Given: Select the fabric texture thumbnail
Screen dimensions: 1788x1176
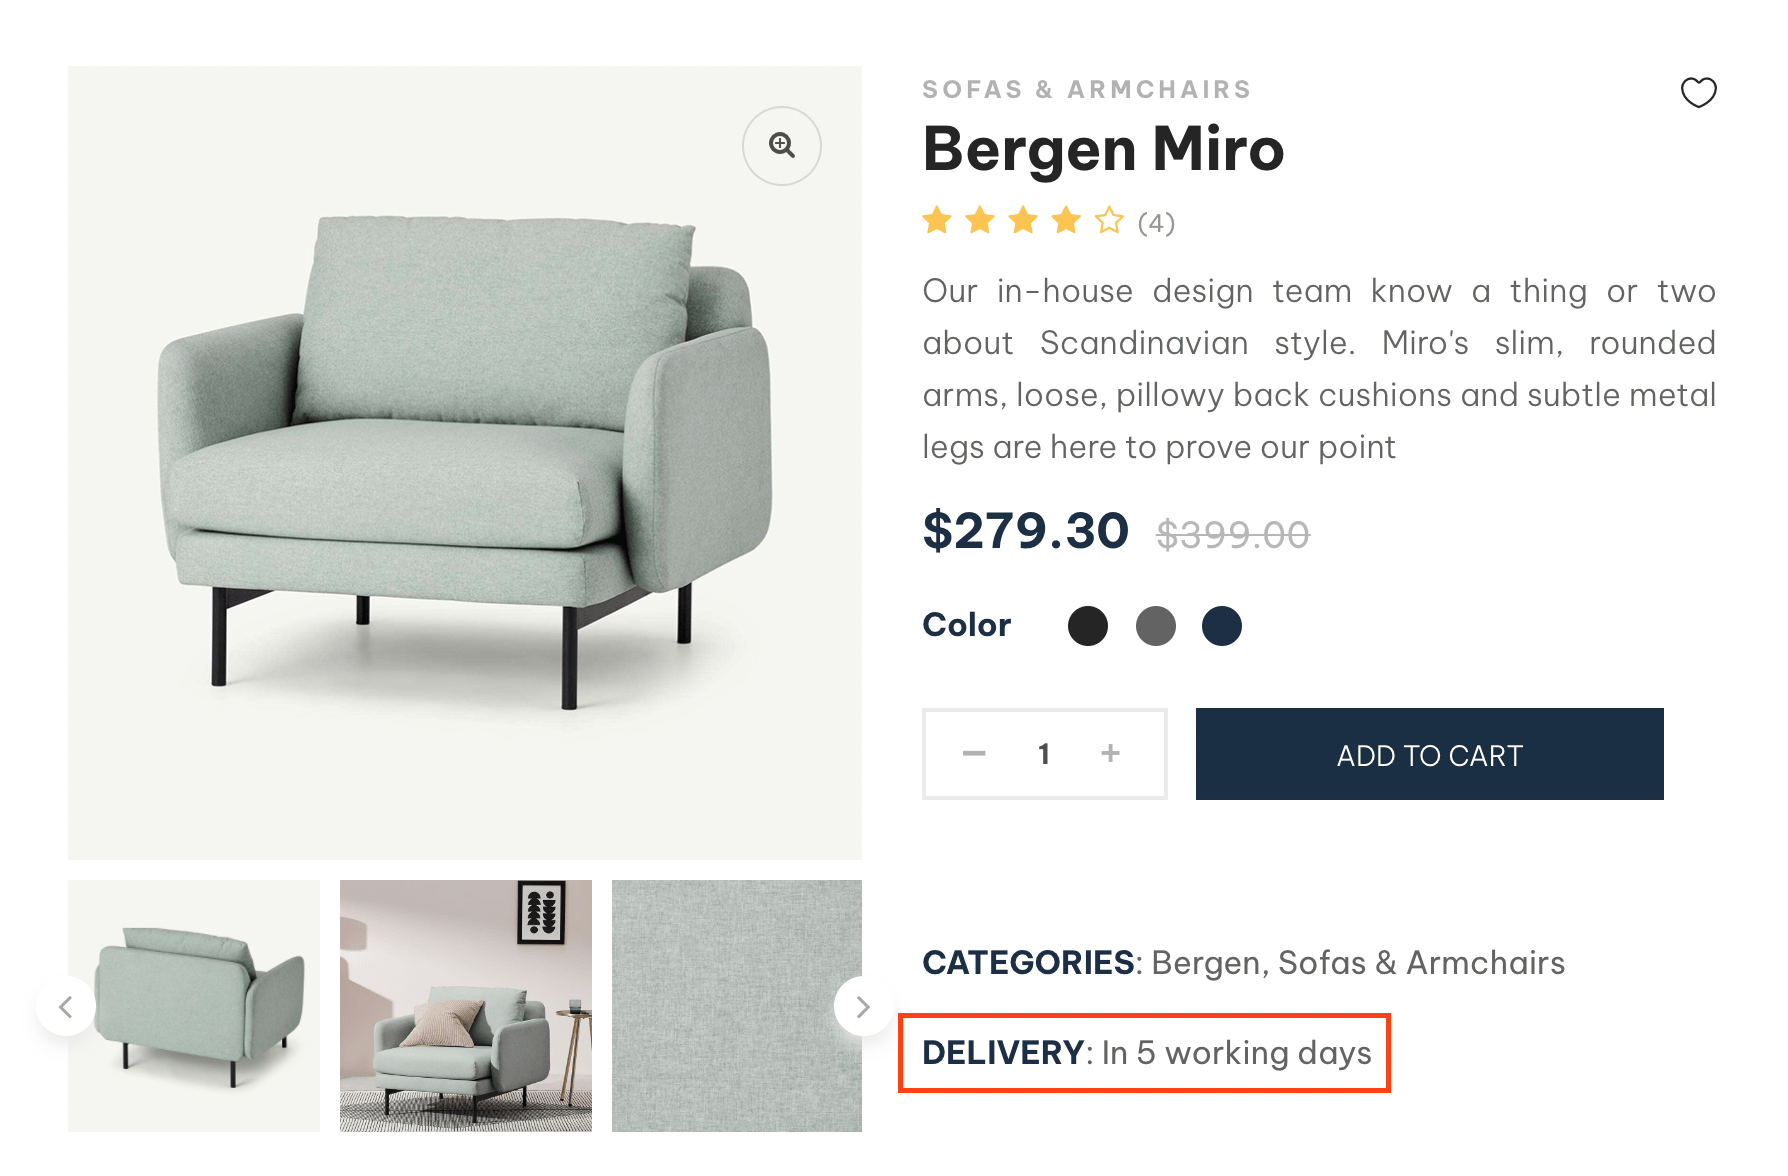Looking at the screenshot, I should [737, 1006].
